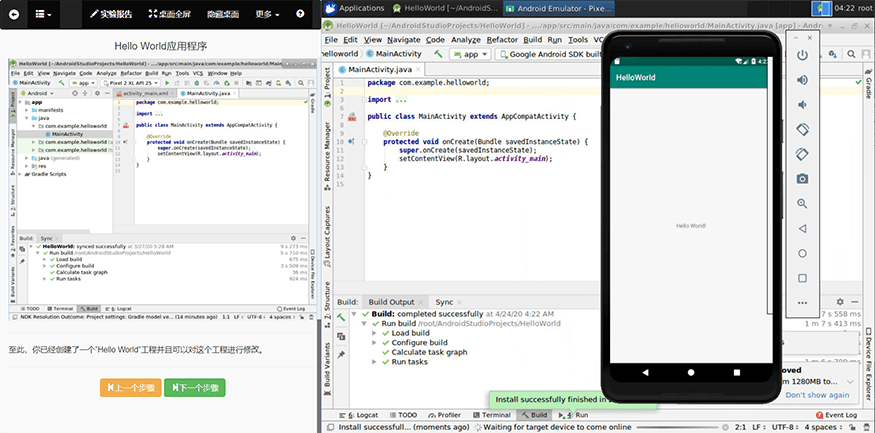Switch to Android Emulator taskbar item
Image resolution: width=875 pixels, height=433 pixels.
[x=559, y=8]
